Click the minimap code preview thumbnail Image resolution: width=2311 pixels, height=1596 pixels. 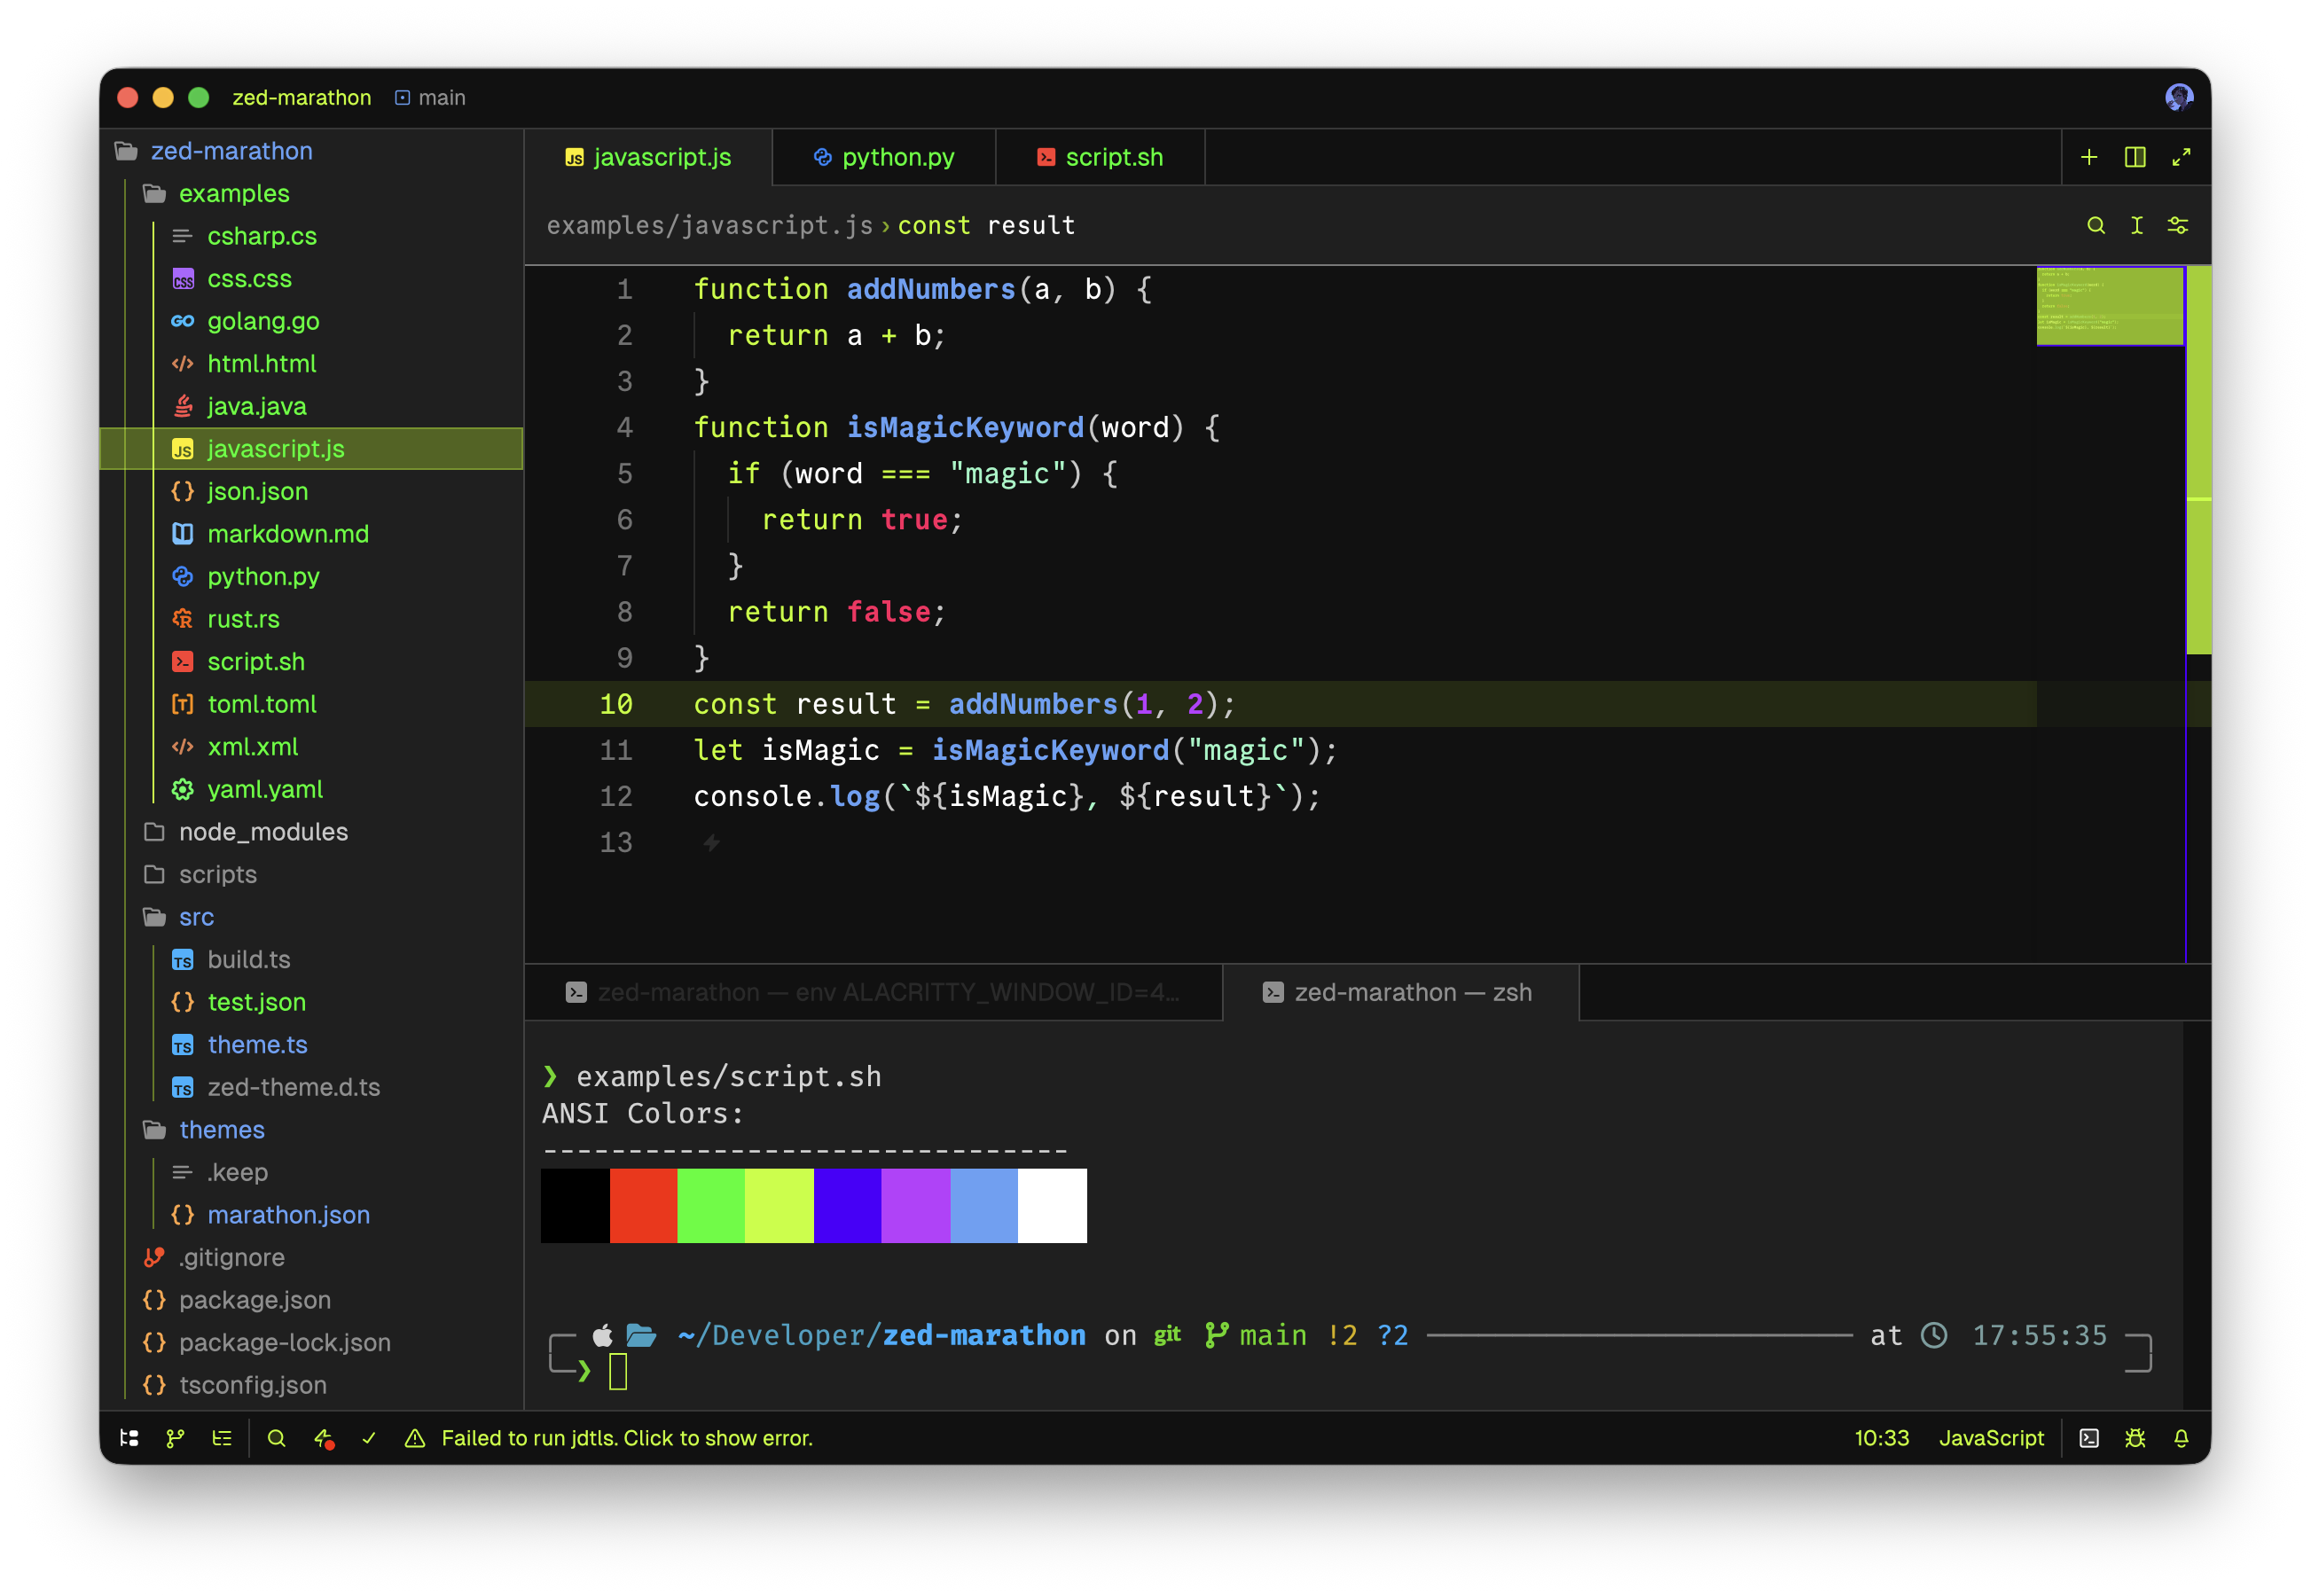[2109, 306]
